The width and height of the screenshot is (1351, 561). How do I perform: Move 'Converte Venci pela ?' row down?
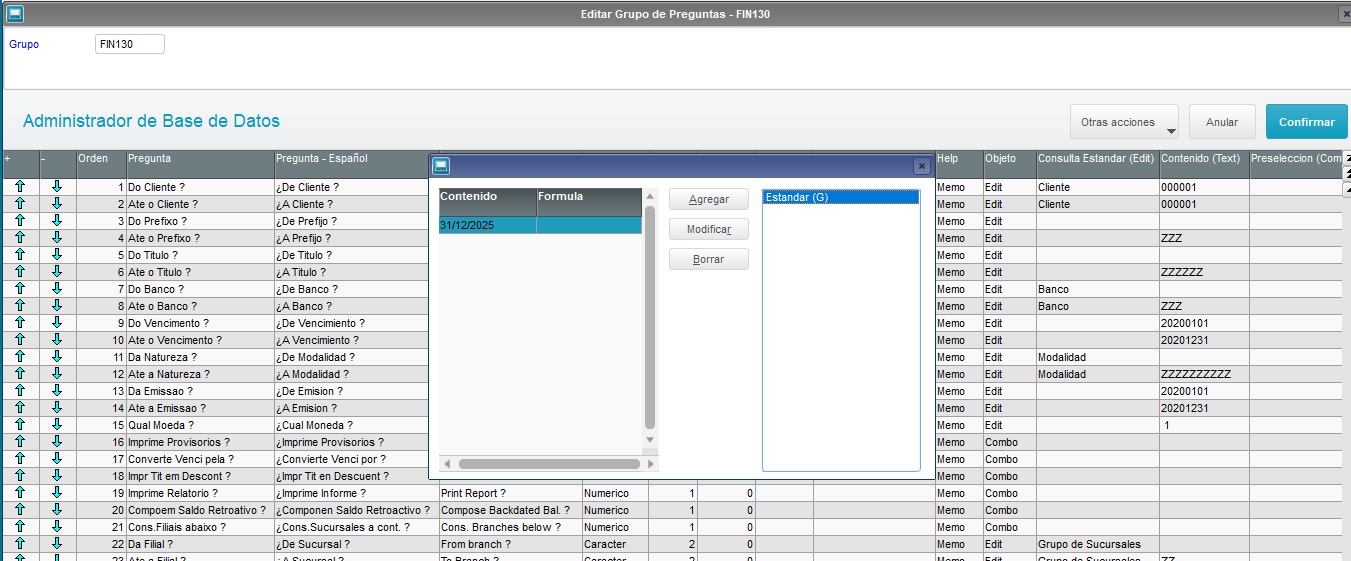click(x=57, y=459)
